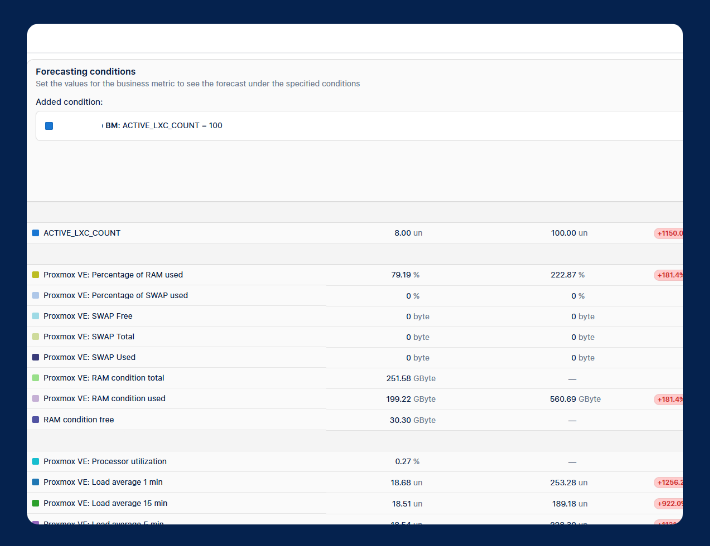The image size is (710, 546).
Task: Click the SWAP Used color swatch
Action: point(35,357)
